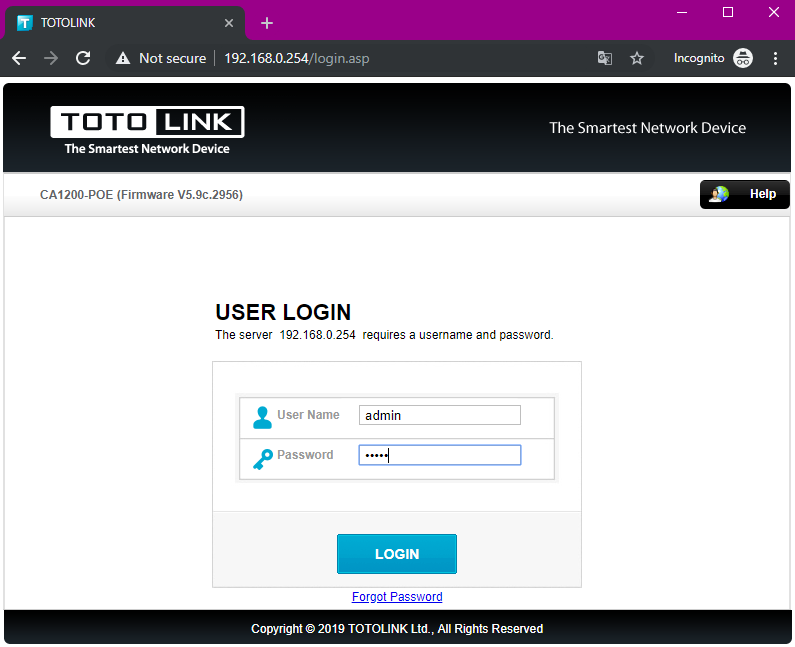The width and height of the screenshot is (795, 647).
Task: Open the Help button
Action: pyautogui.click(x=744, y=194)
